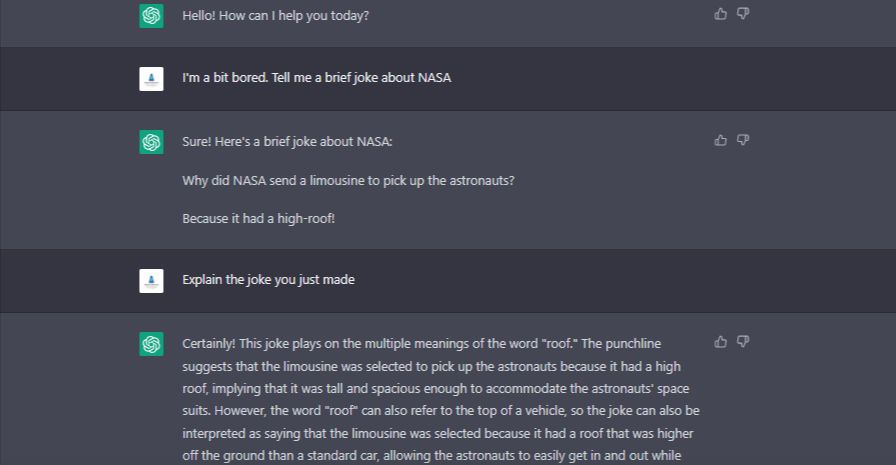
Task: Click the "Explain the joke you just made" prompt
Action: [268, 280]
